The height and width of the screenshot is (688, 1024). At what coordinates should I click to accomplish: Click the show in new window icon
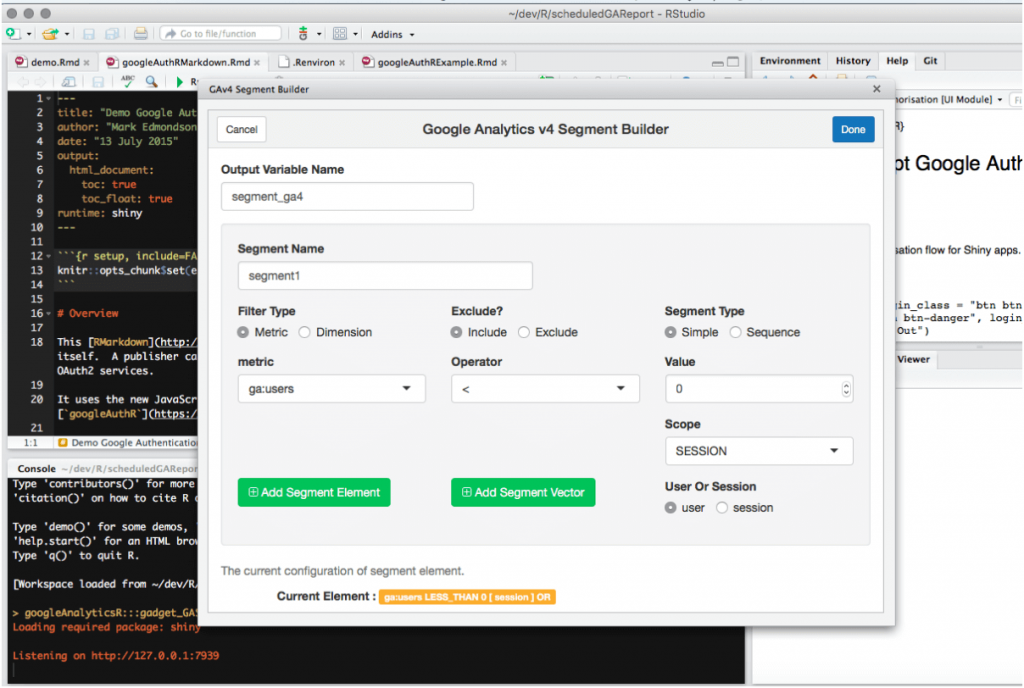click(x=69, y=82)
